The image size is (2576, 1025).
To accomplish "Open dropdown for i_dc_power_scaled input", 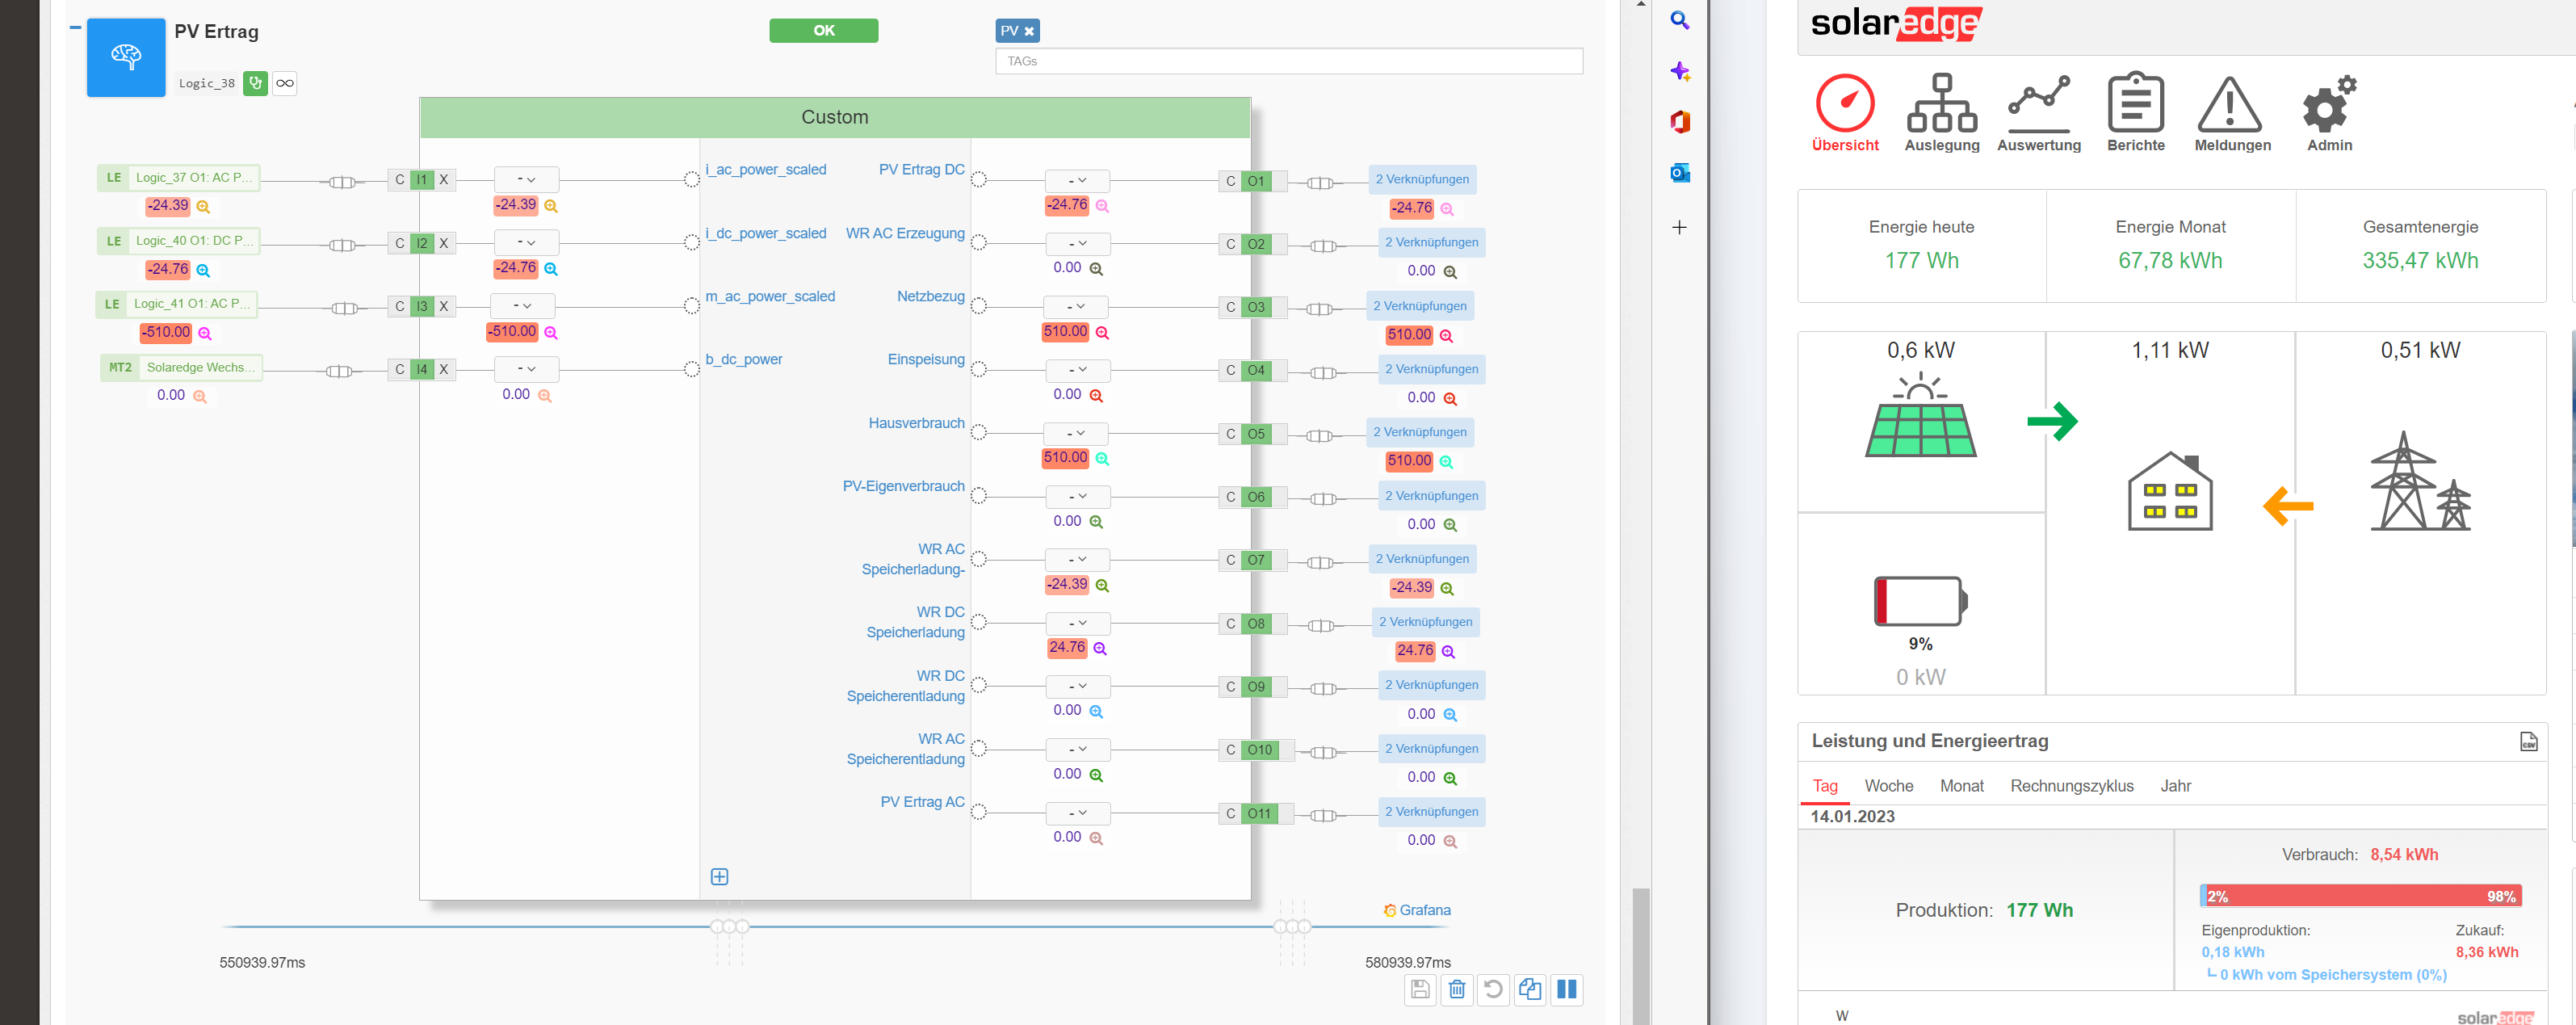I will (526, 242).
